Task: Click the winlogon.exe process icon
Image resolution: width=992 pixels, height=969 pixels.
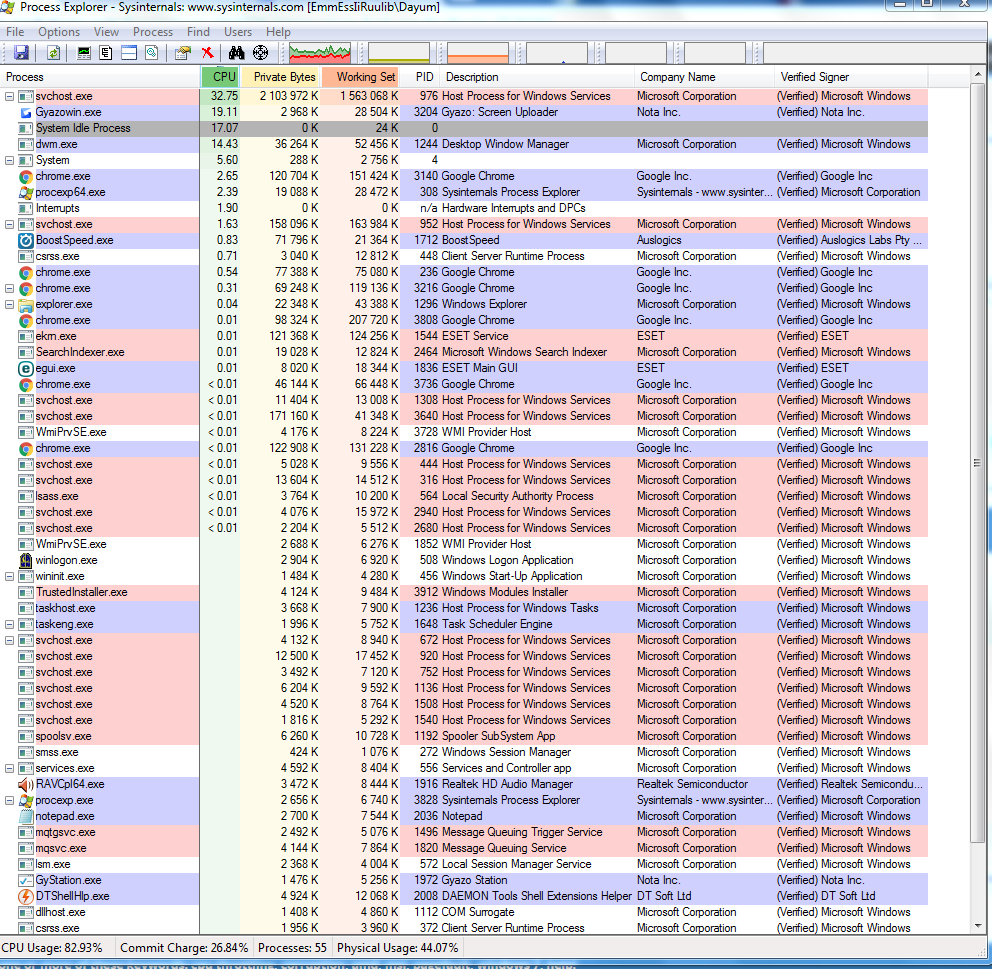Action: (26, 560)
